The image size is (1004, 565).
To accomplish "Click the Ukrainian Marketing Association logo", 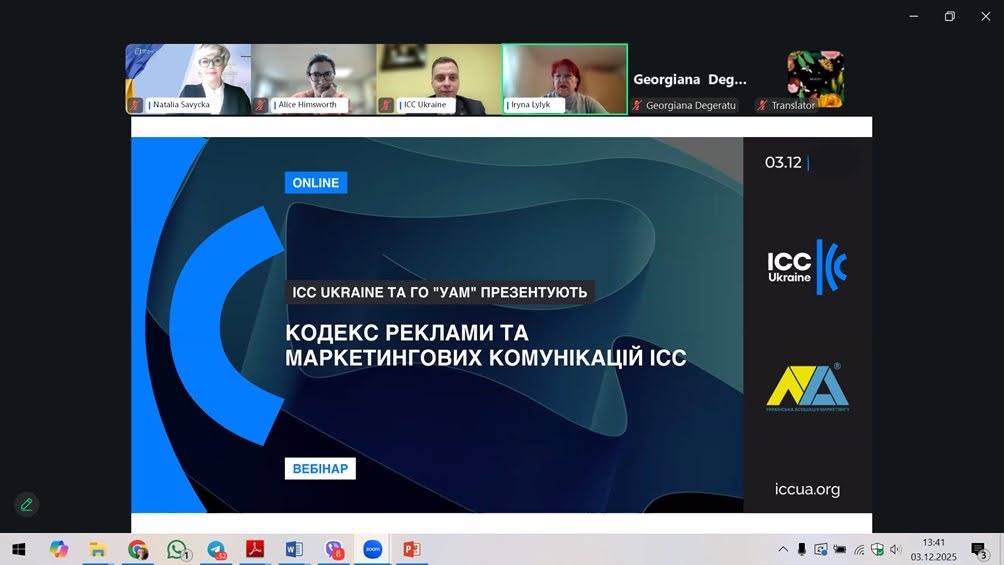I will 807,388.
